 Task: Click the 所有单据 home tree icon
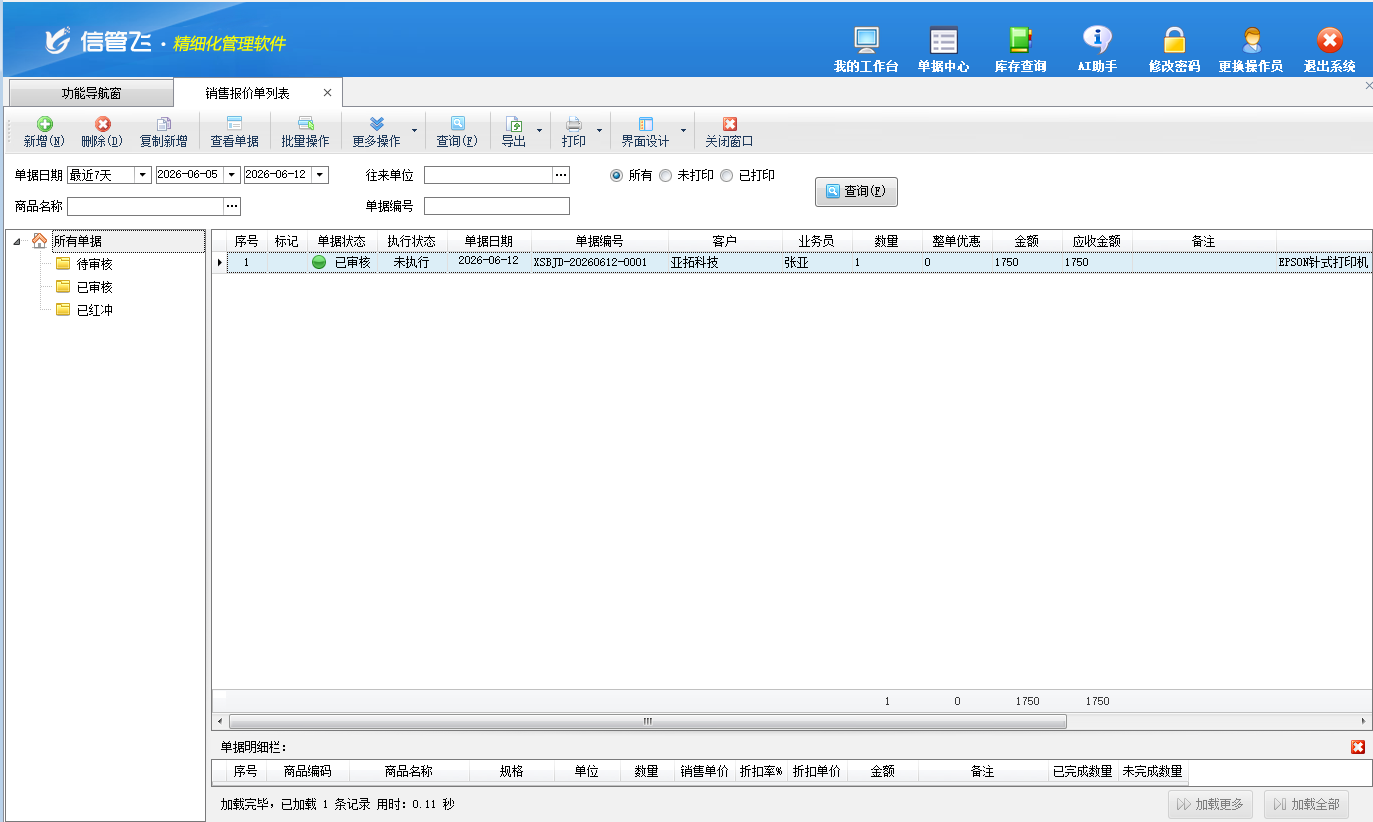[x=39, y=241]
